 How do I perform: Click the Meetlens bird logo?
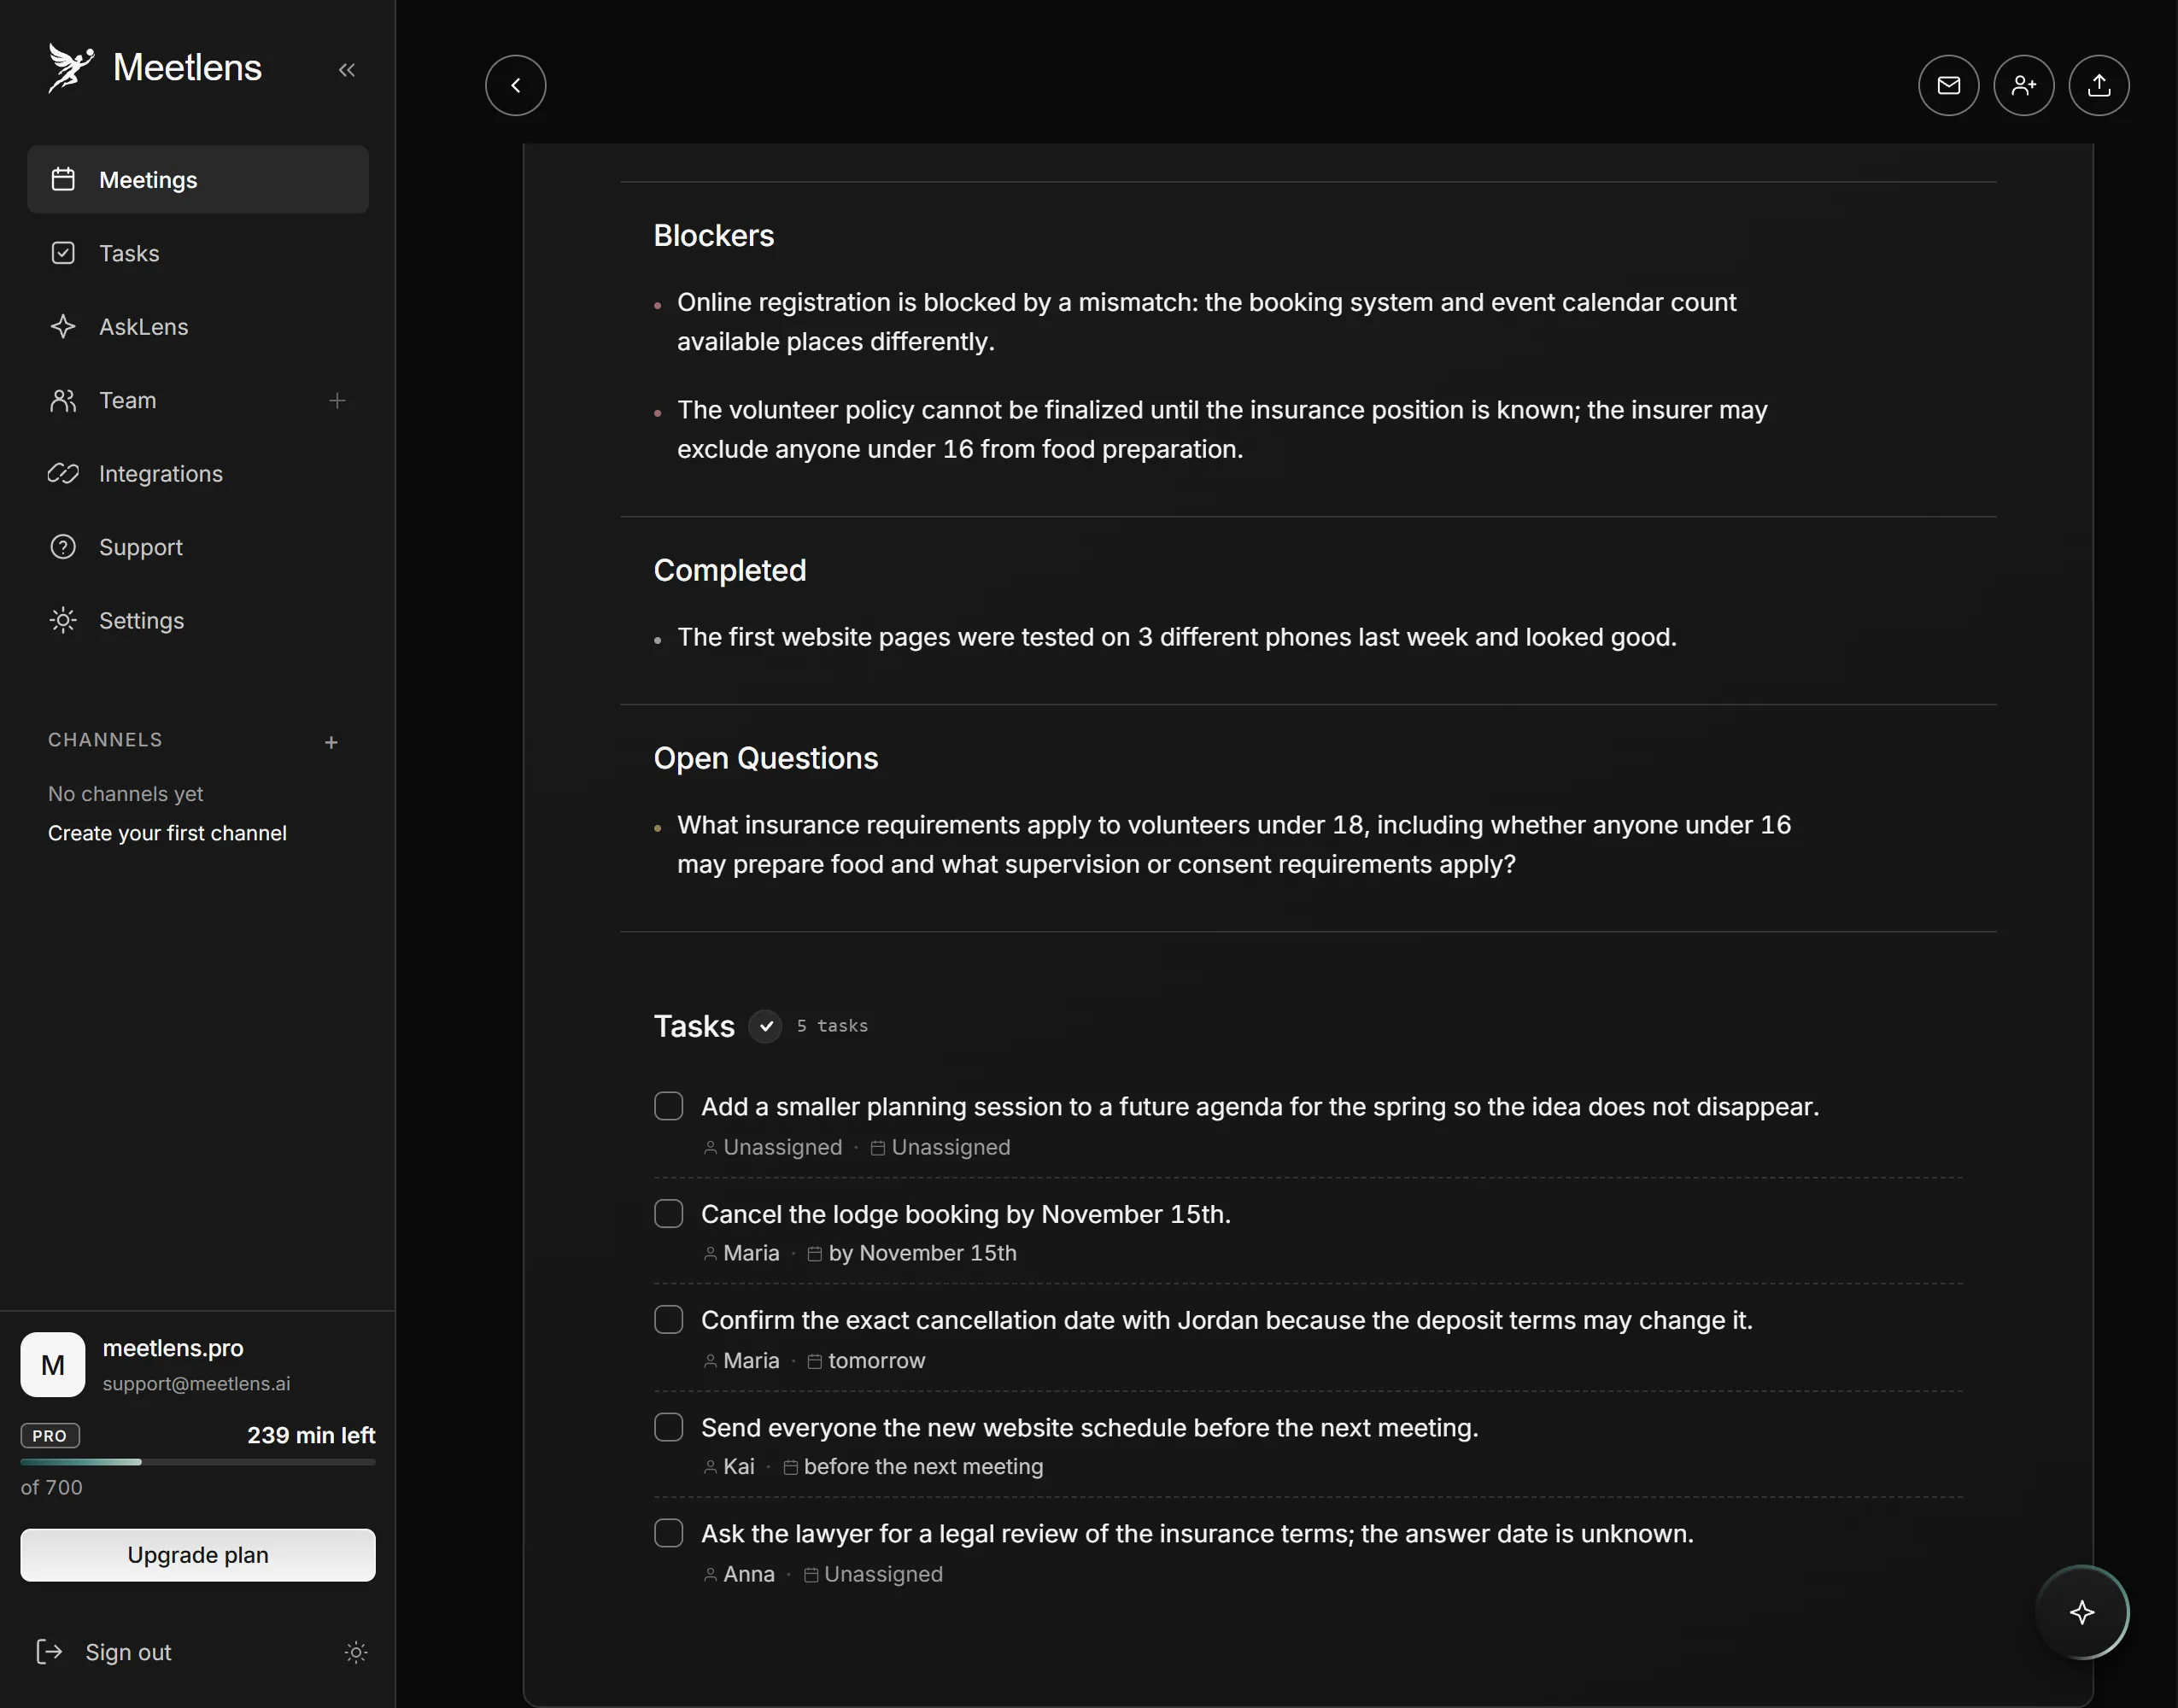pyautogui.click(x=71, y=68)
